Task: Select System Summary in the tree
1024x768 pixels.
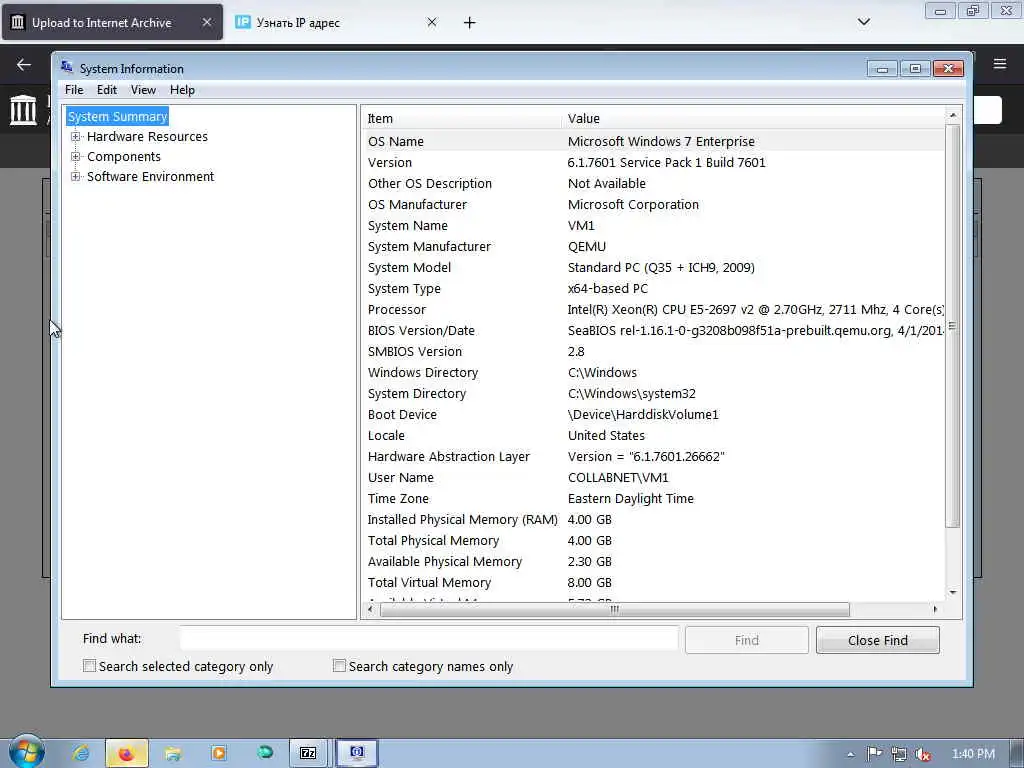Action: [x=118, y=116]
